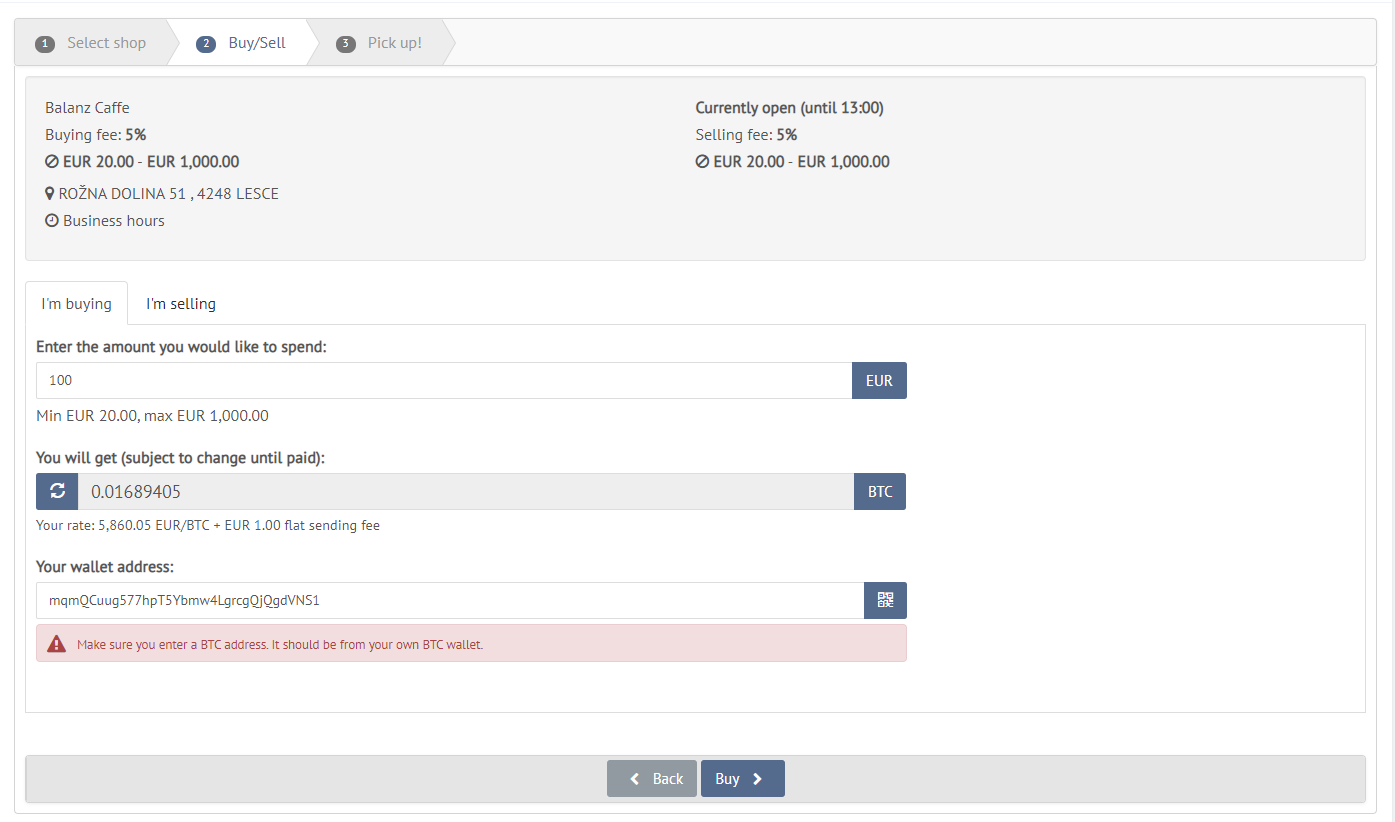The image size is (1395, 822).
Task: Focus the wallet address field
Action: 450,600
